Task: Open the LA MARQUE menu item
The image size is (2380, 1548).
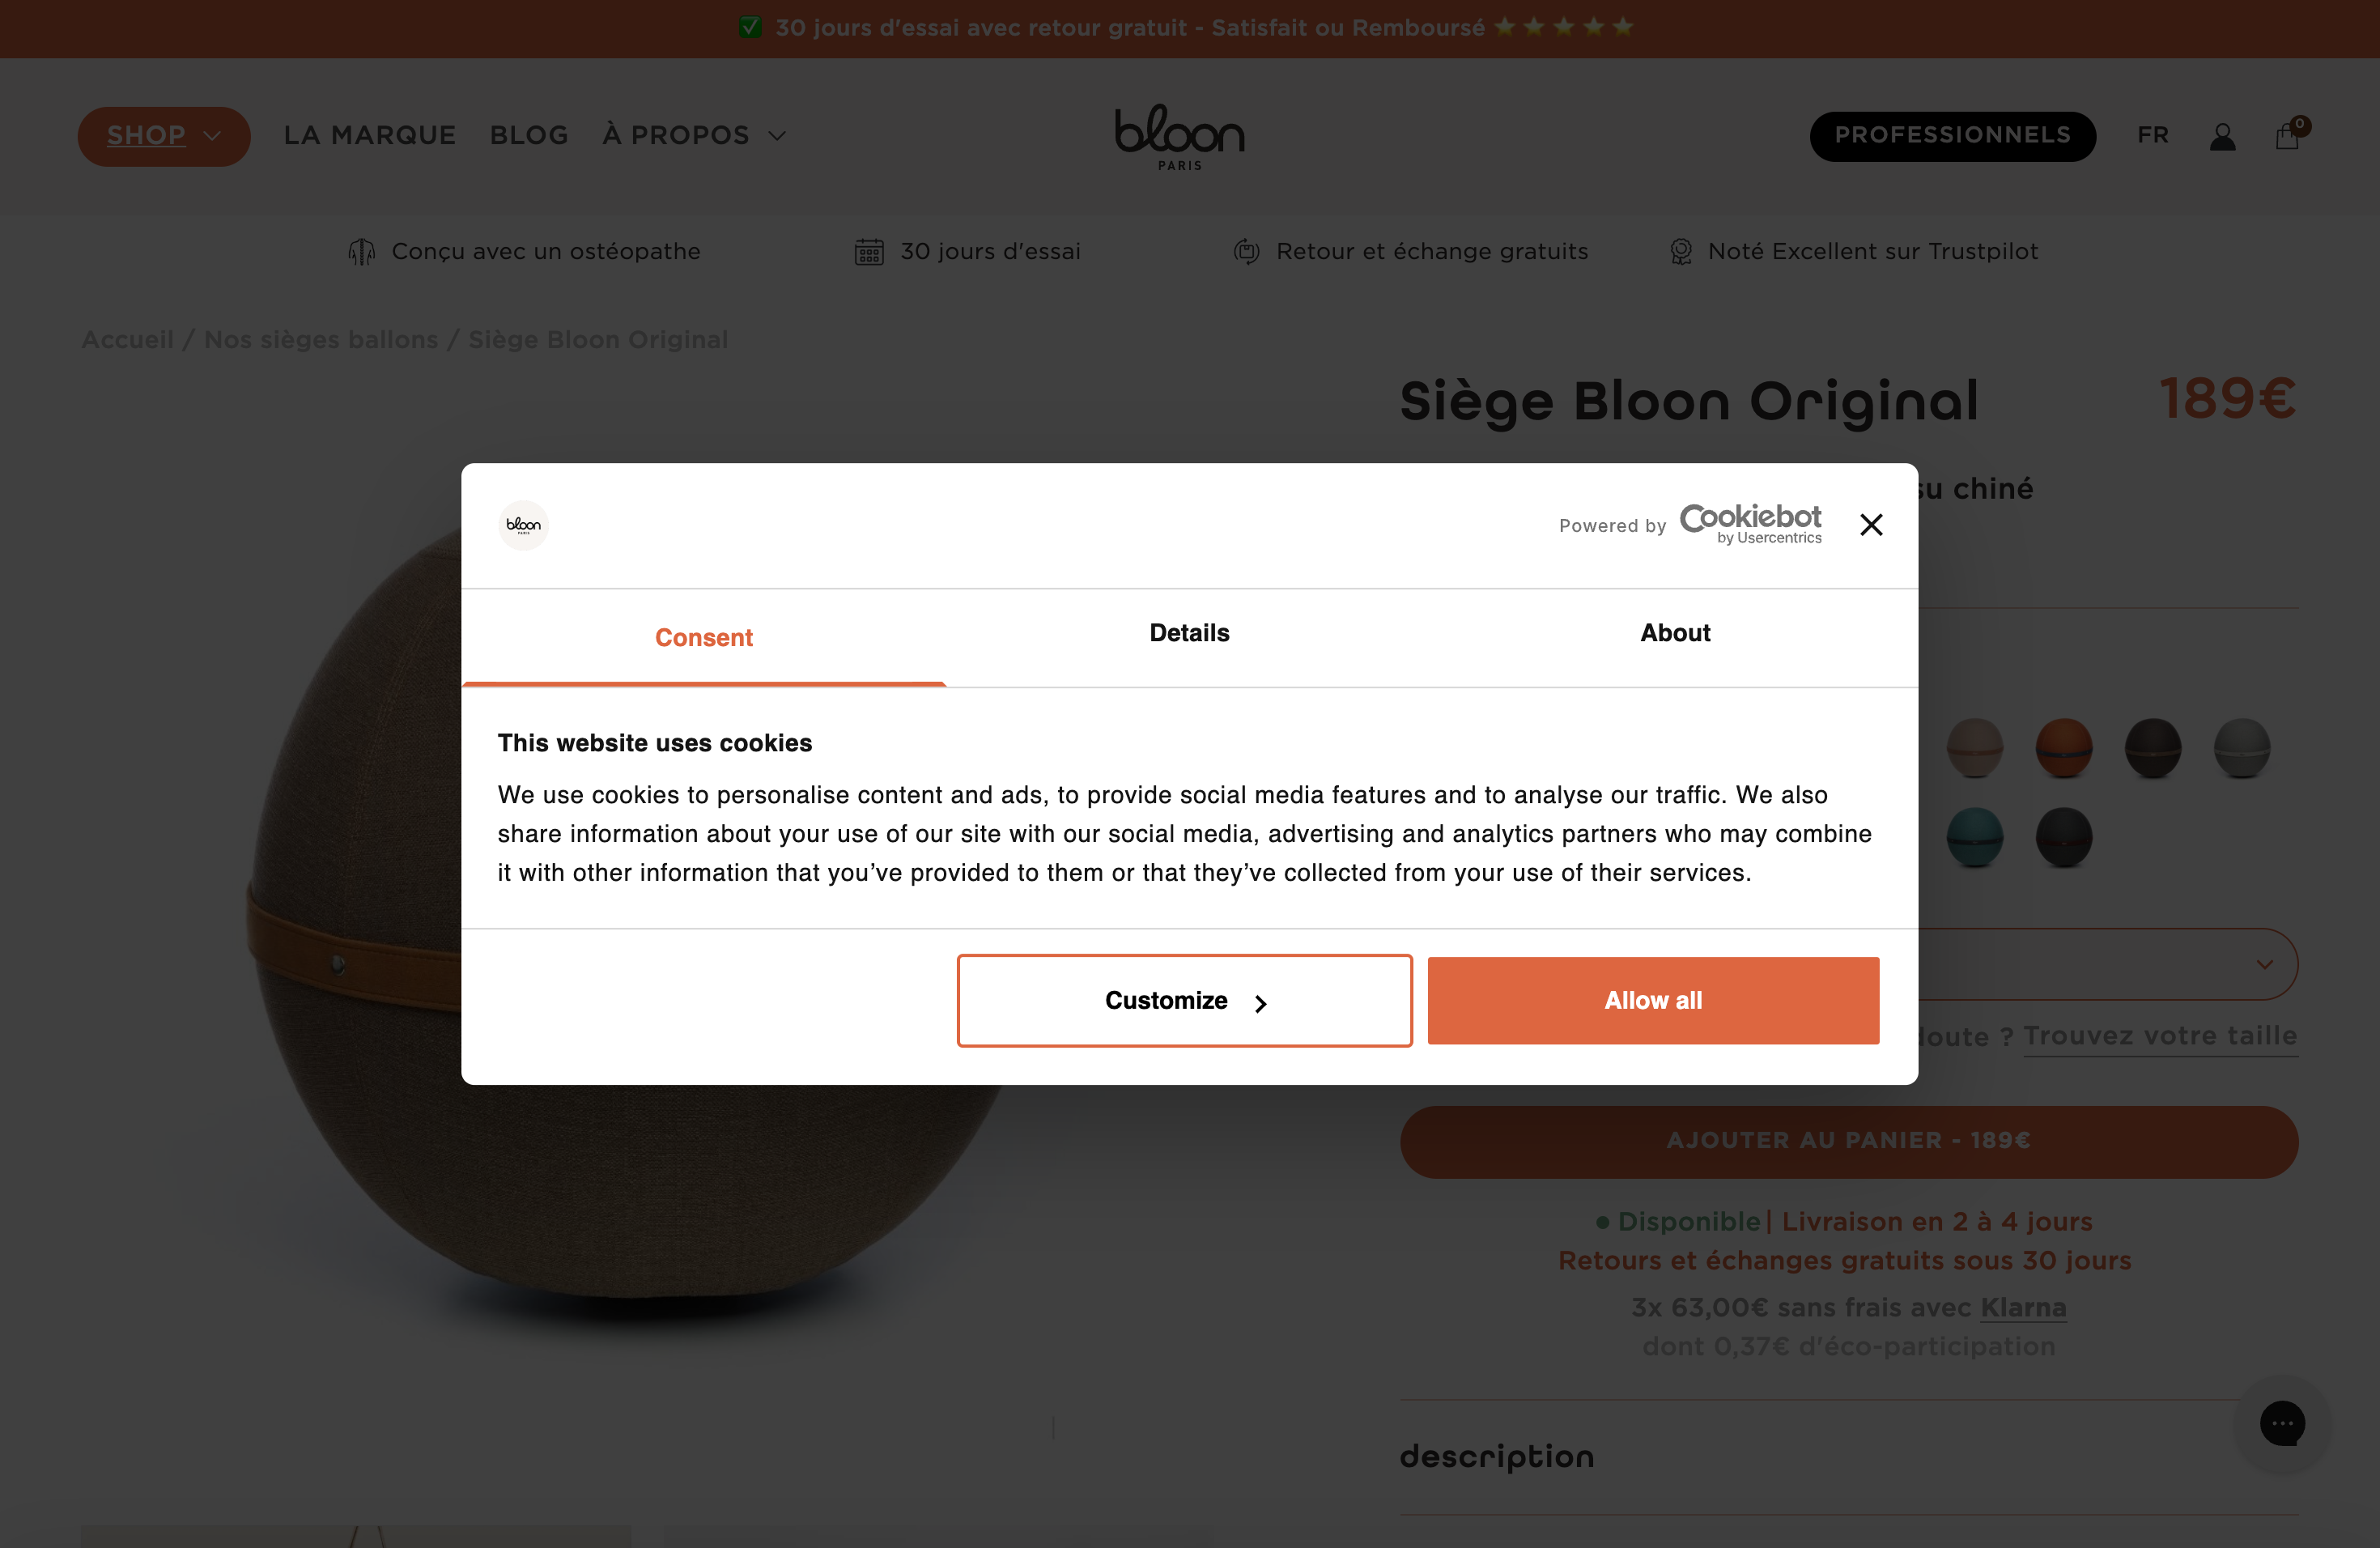Action: 369,135
